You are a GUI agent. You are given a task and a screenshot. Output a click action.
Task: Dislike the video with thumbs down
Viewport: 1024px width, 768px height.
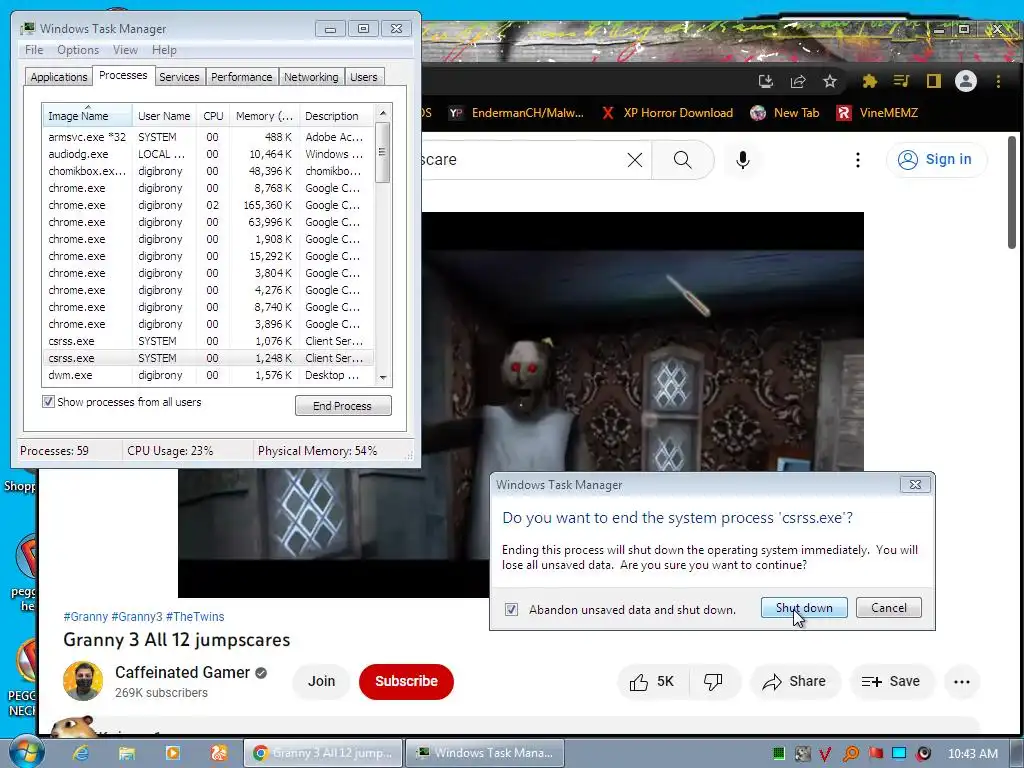[x=713, y=682]
